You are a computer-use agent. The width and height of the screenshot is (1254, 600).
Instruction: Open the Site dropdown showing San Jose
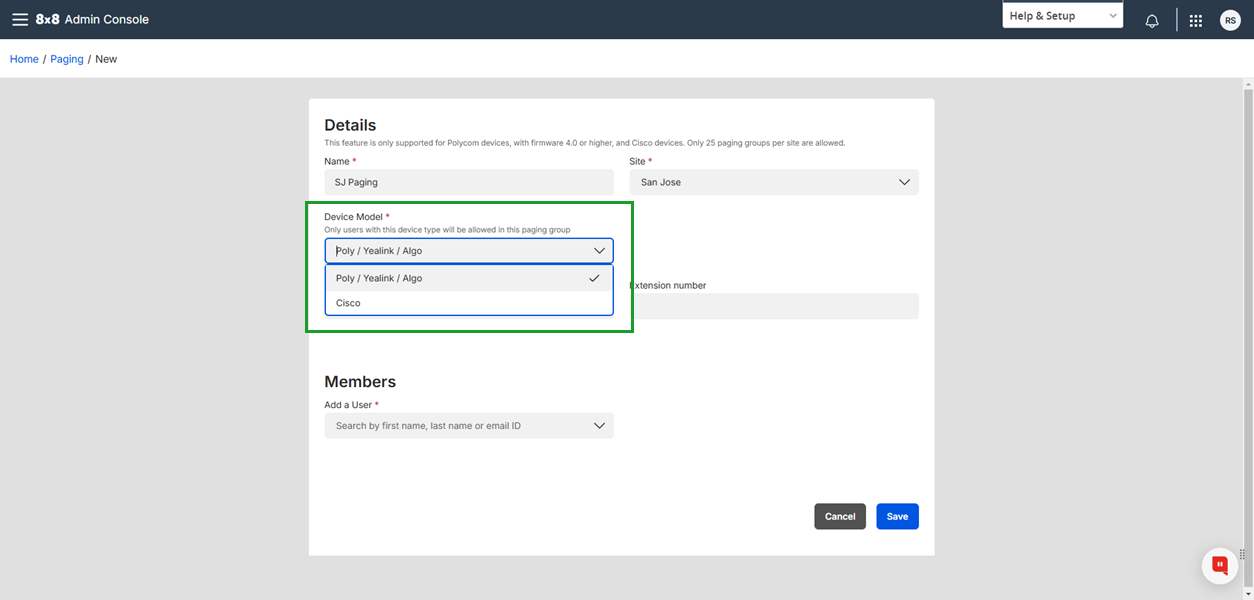pyautogui.click(x=774, y=182)
